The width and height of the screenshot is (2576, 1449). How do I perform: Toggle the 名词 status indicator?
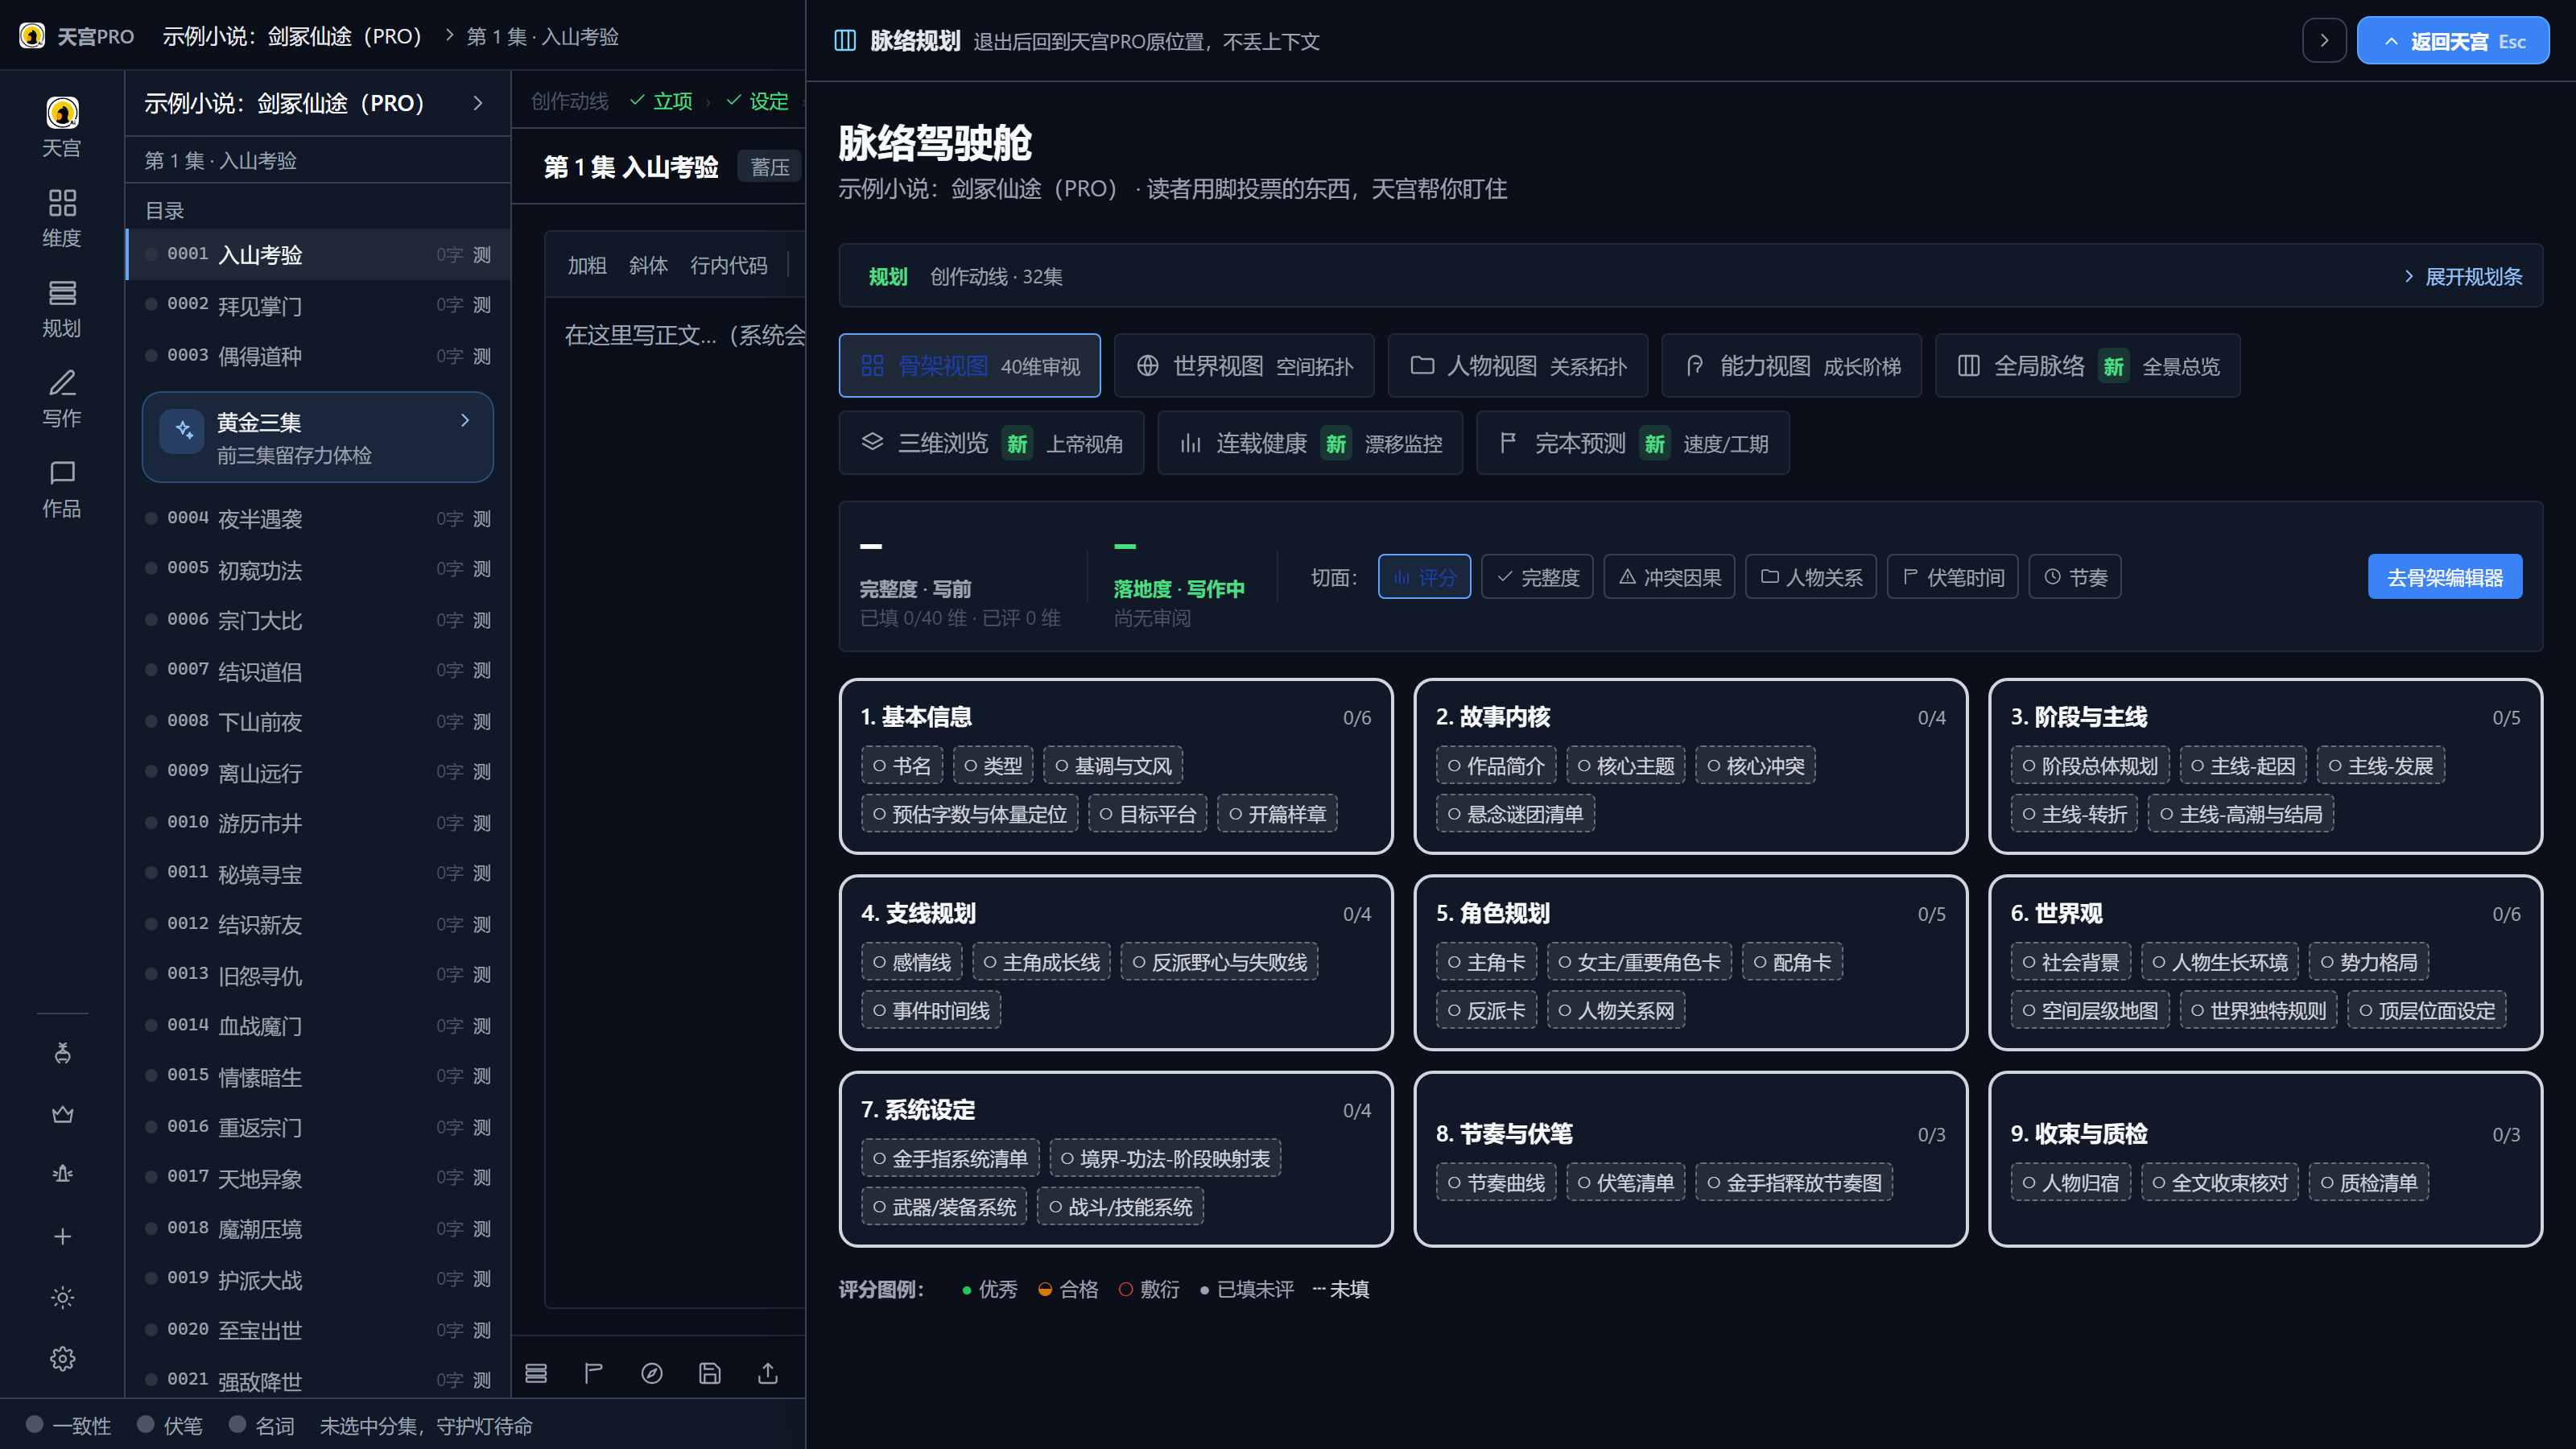[261, 1425]
